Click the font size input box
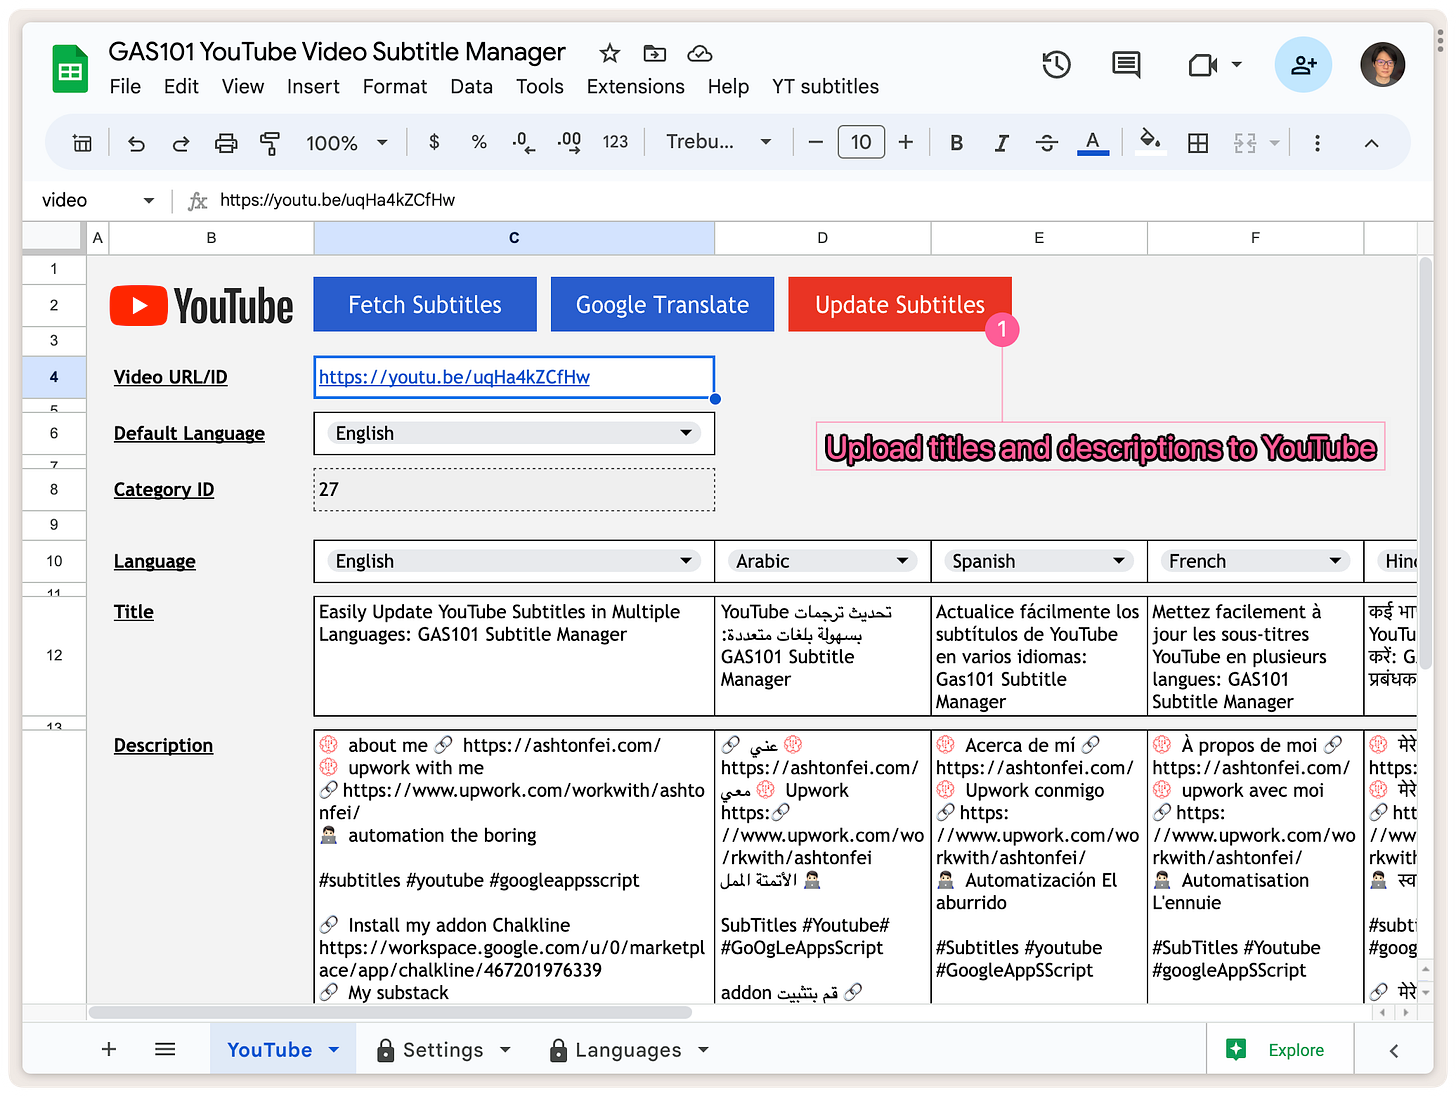Screen dimensions: 1456x1096 [860, 142]
